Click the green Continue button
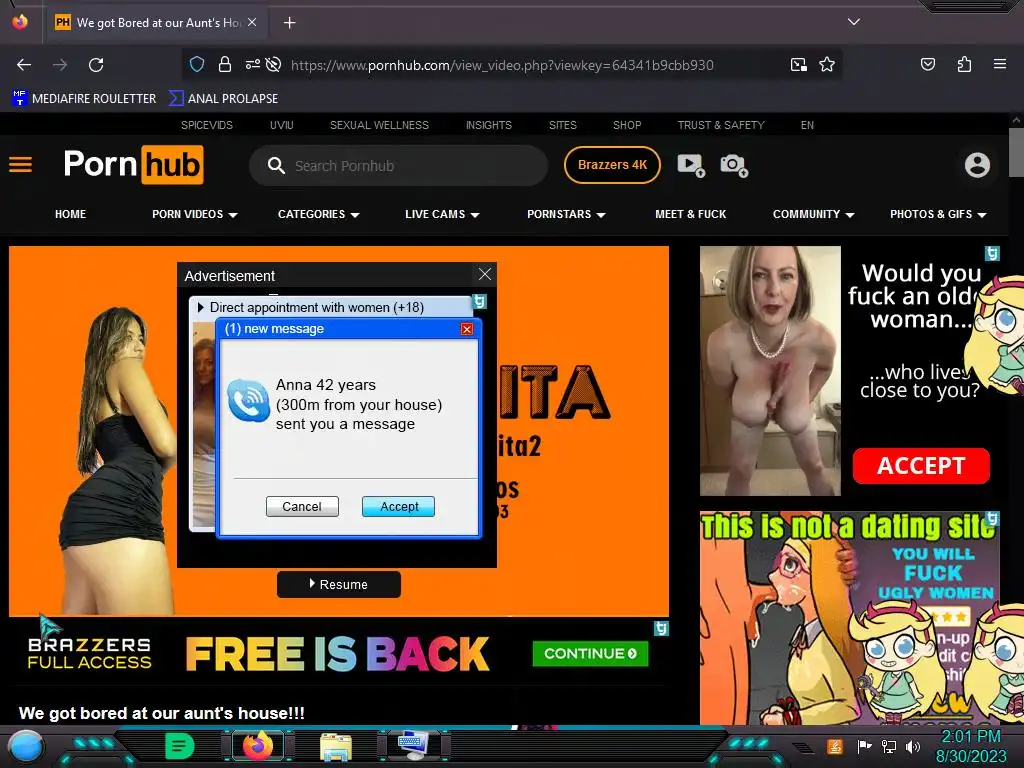Image resolution: width=1024 pixels, height=768 pixels. click(x=590, y=653)
